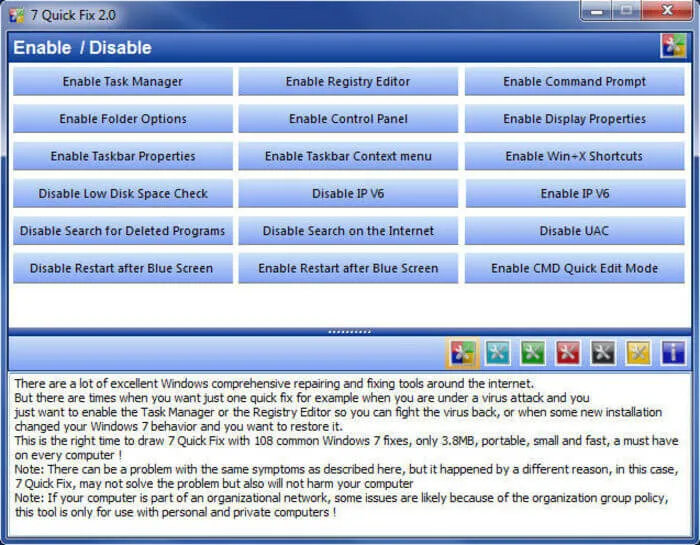Open the red wrench tools category
The height and width of the screenshot is (545, 700).
pos(567,352)
